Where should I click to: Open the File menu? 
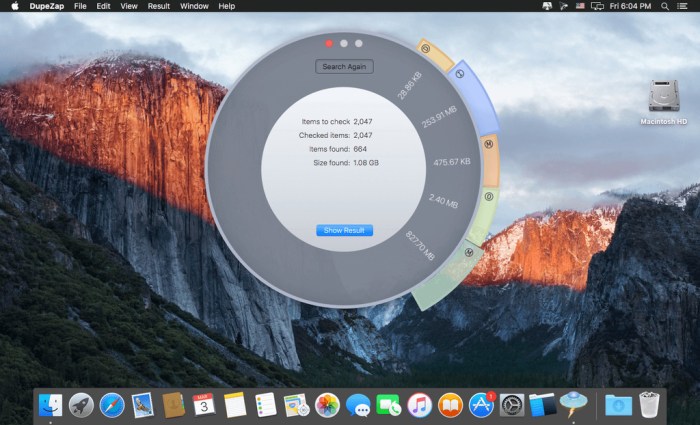point(80,6)
